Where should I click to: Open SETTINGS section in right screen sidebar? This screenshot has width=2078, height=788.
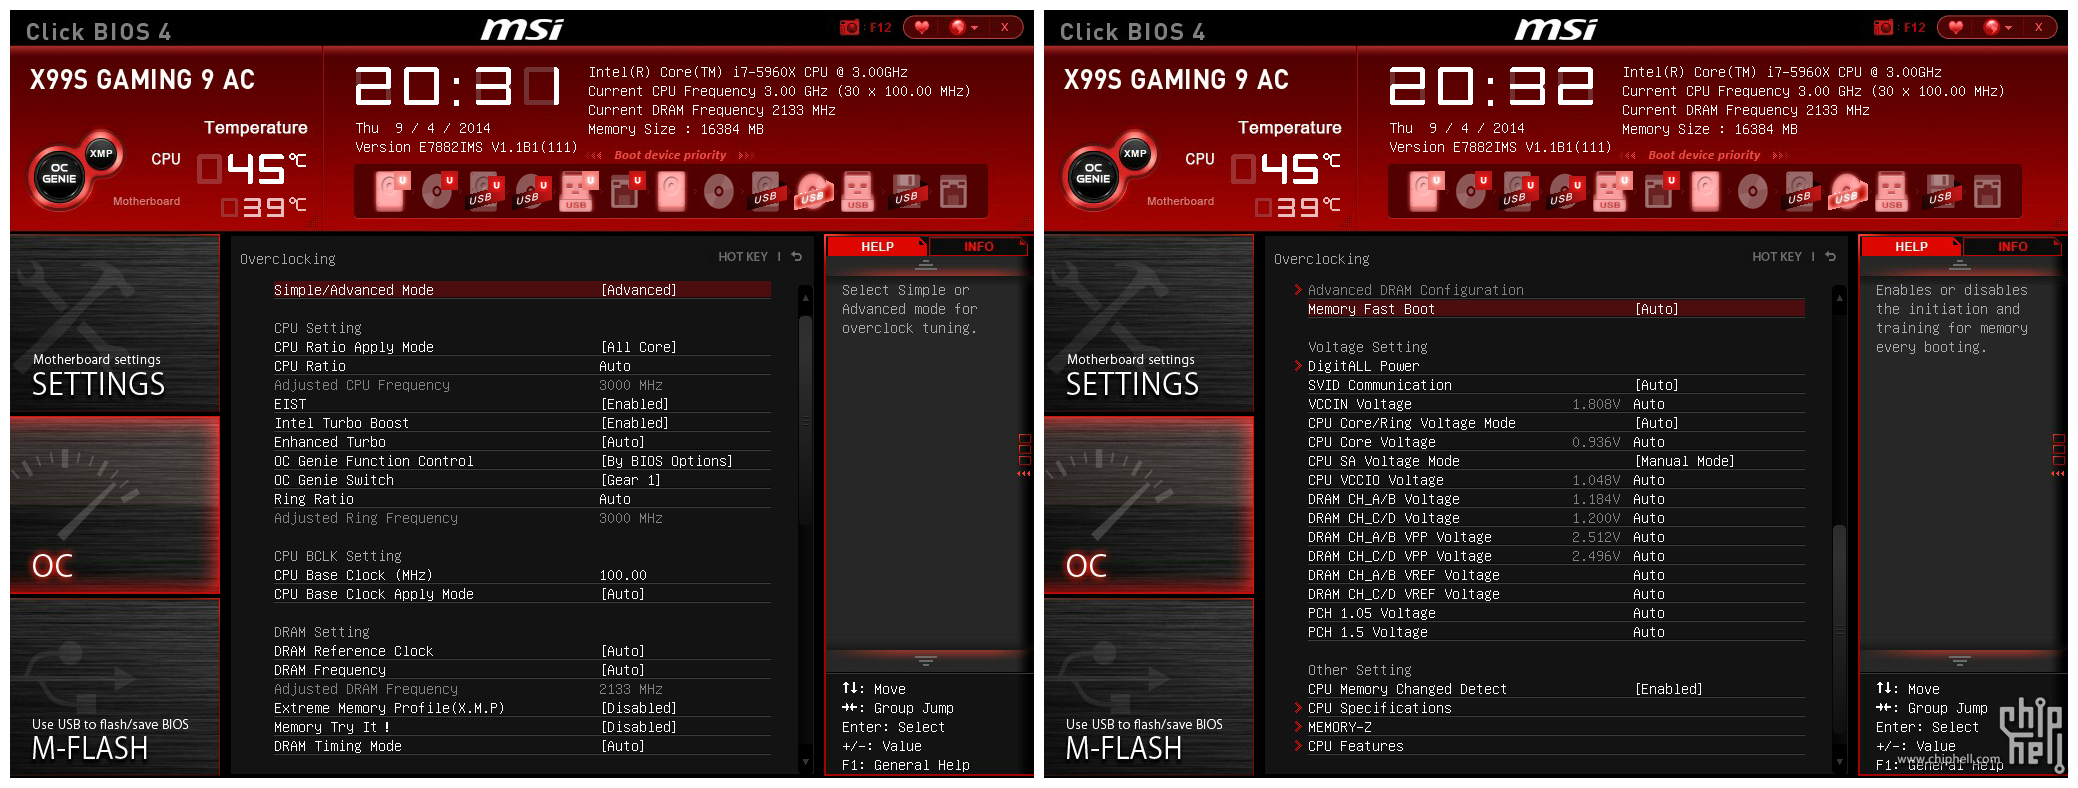point(1149,324)
